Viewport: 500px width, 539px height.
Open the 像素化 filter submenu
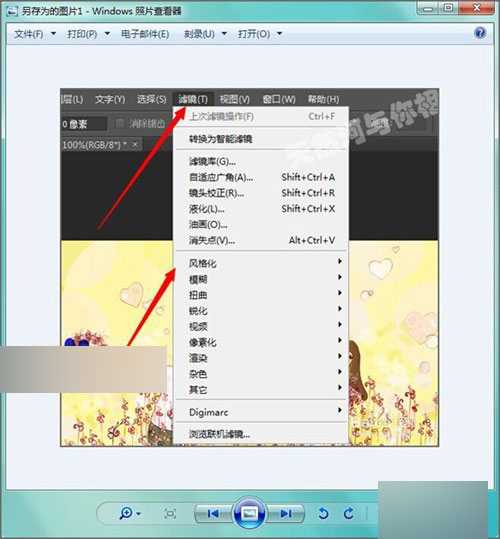pos(262,342)
